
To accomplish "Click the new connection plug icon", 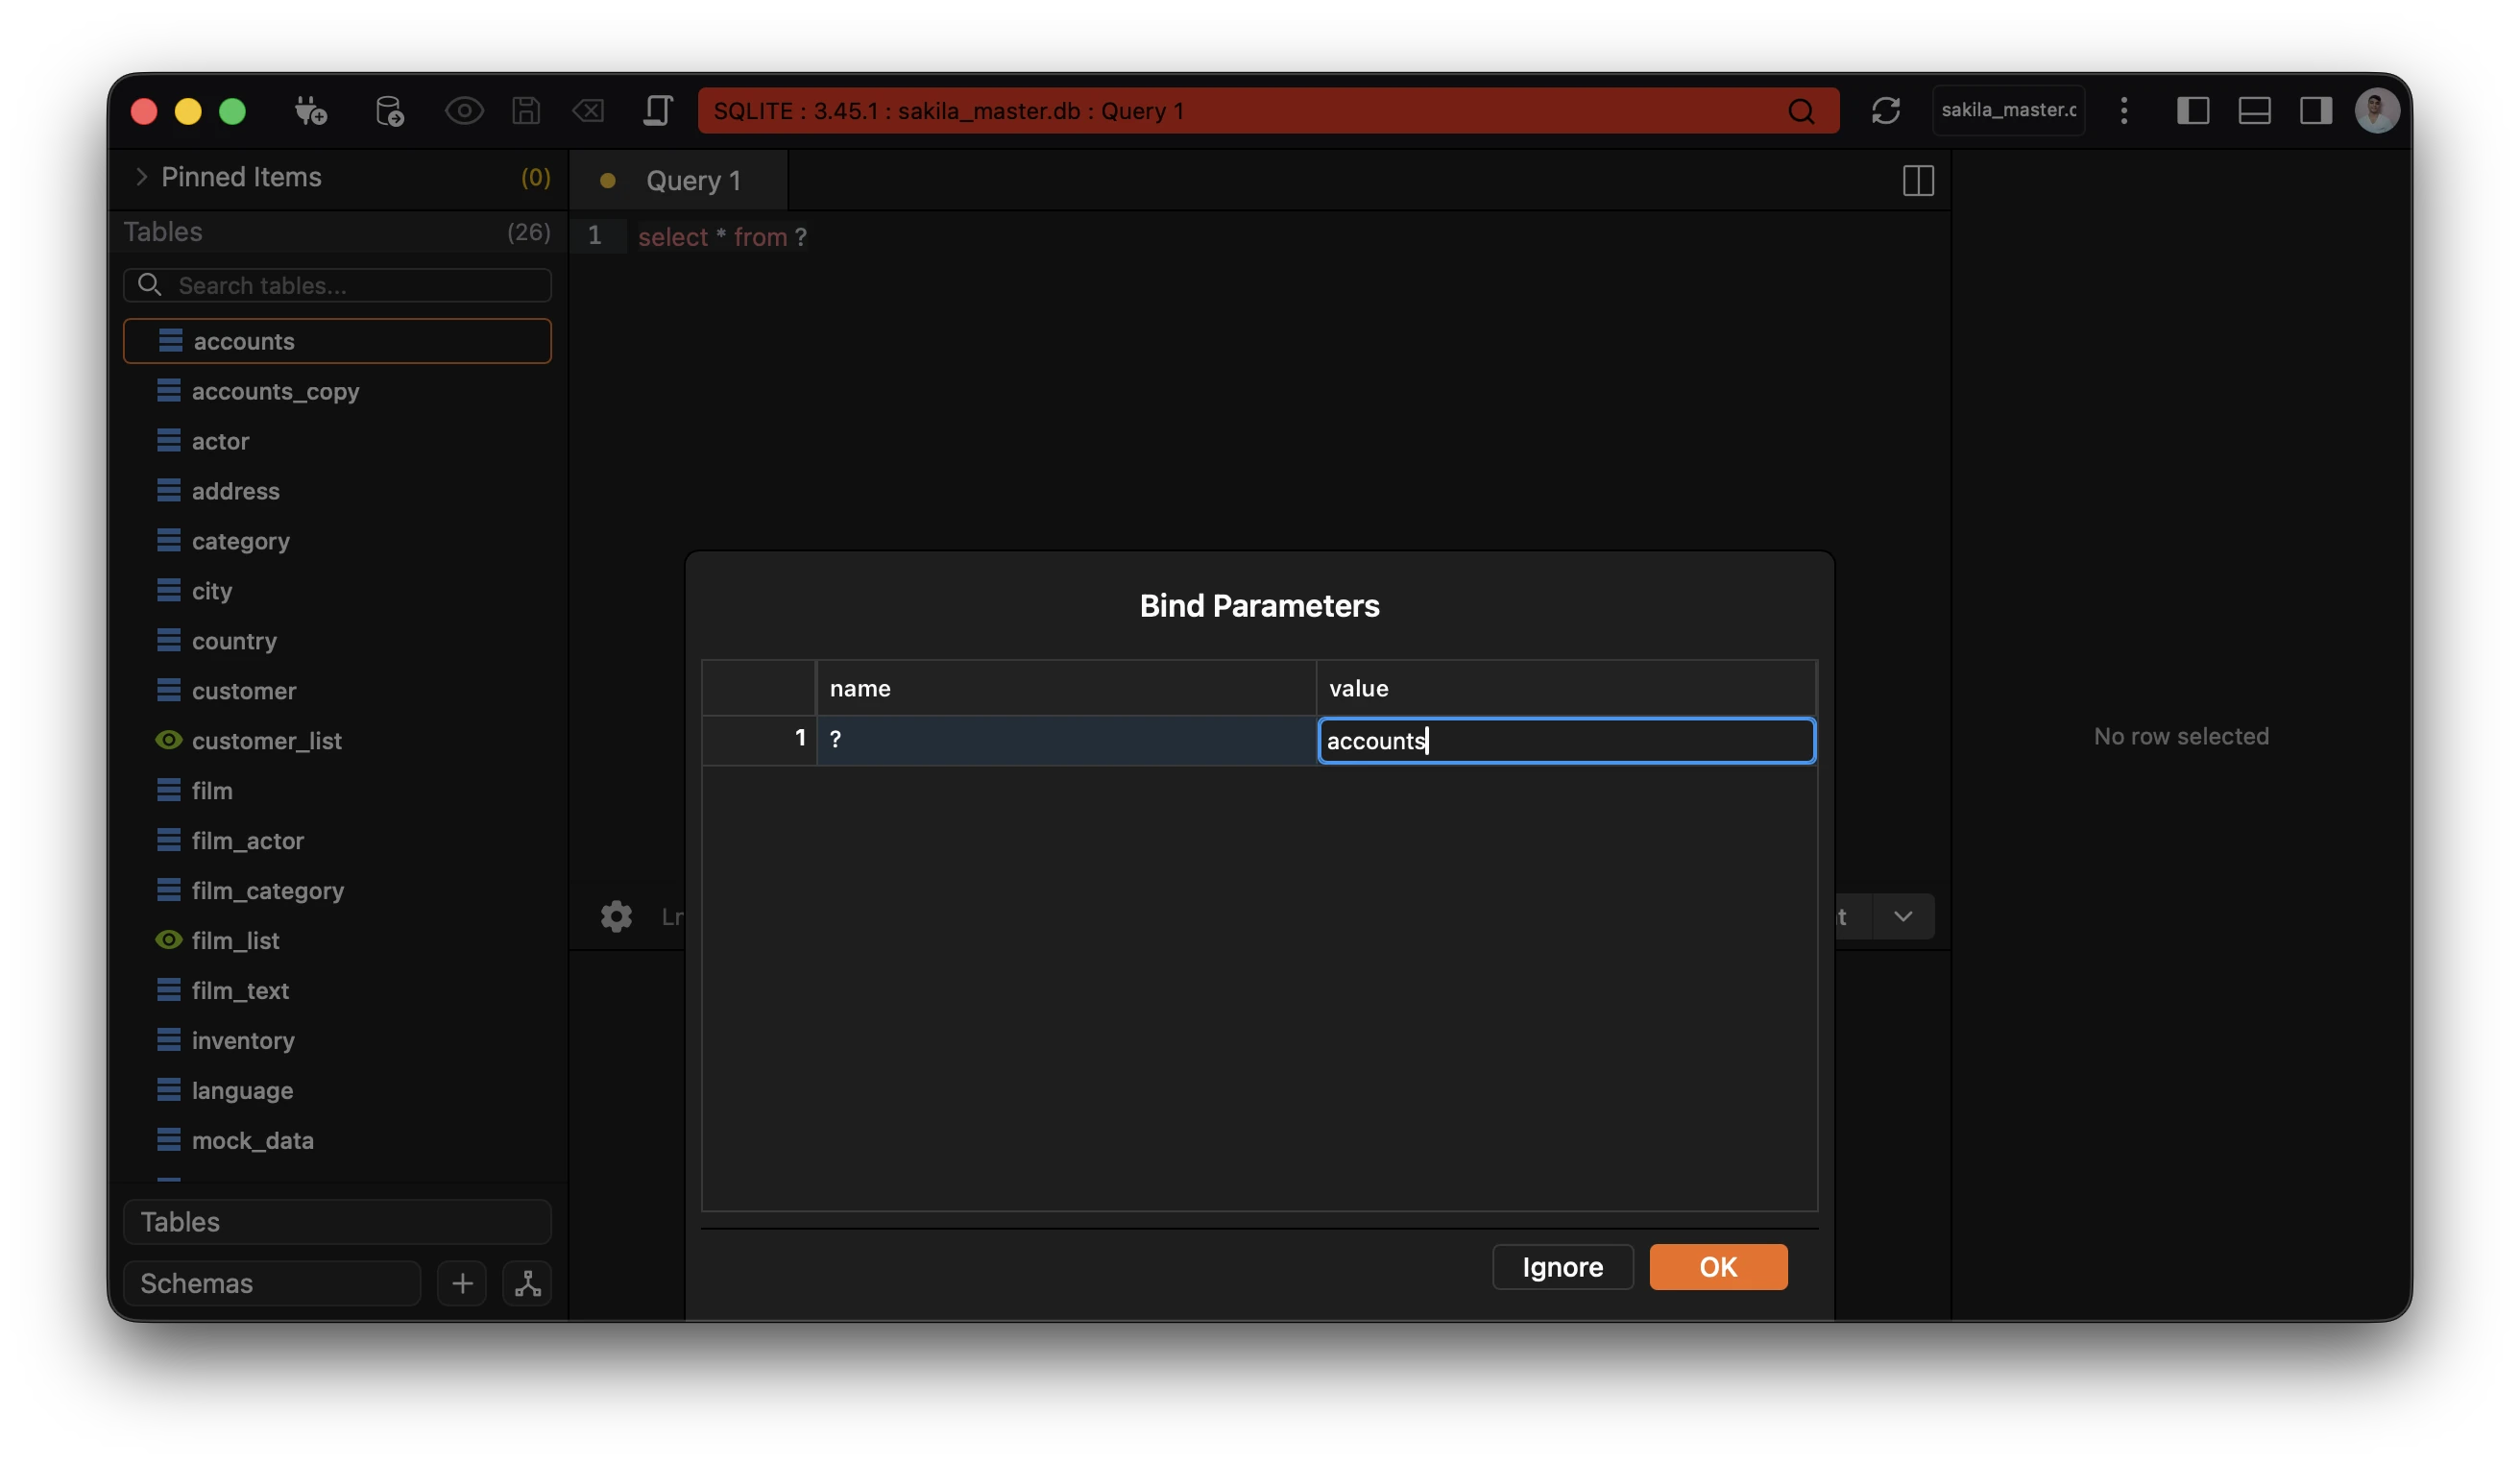I will coord(310,111).
